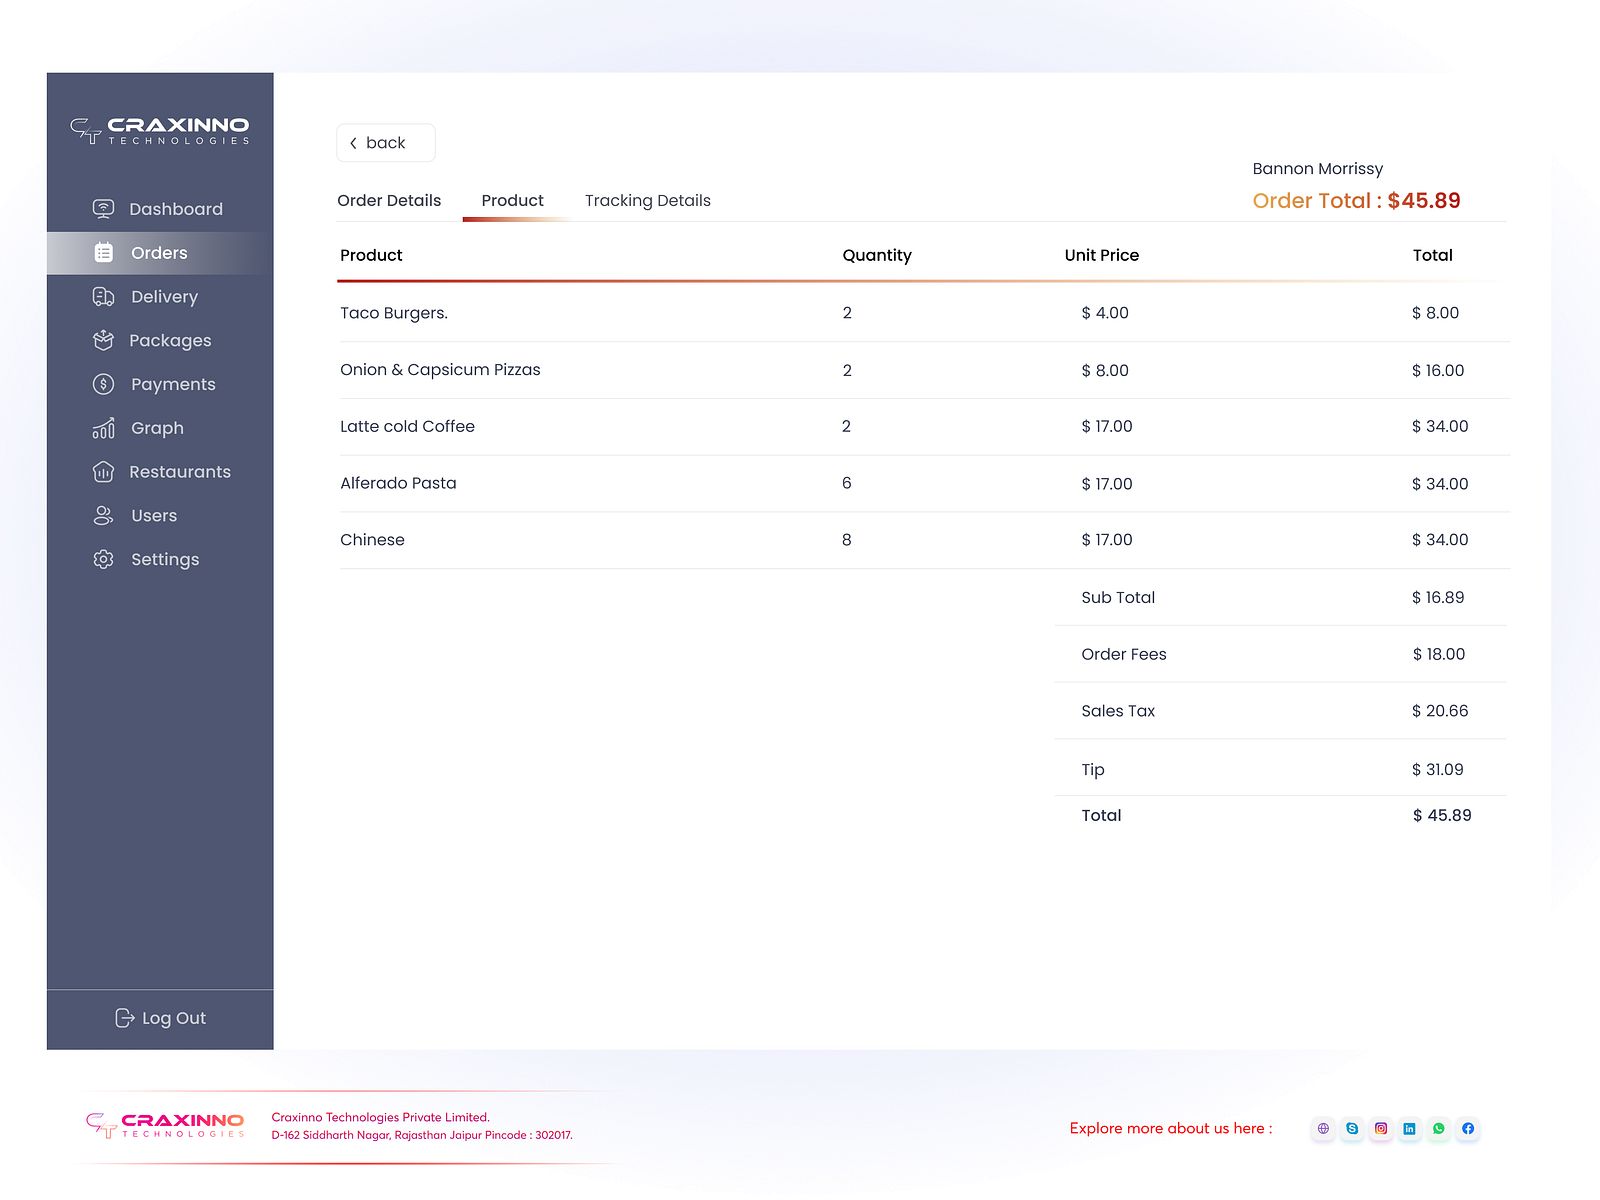Click the Log Out exit icon

coord(125,1017)
